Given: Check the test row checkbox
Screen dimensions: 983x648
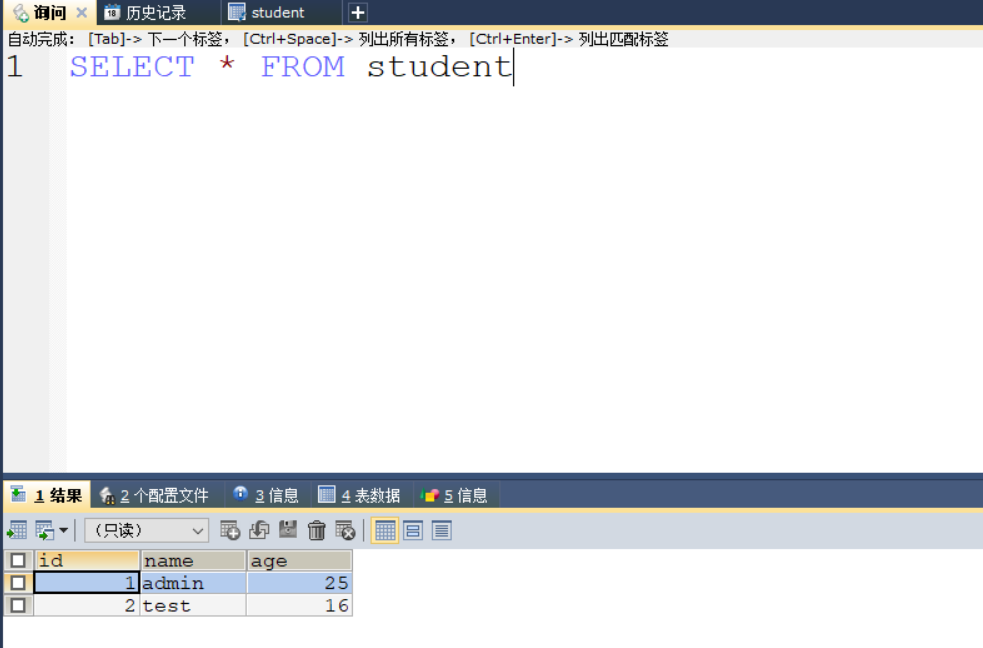Looking at the screenshot, I should point(18,605).
